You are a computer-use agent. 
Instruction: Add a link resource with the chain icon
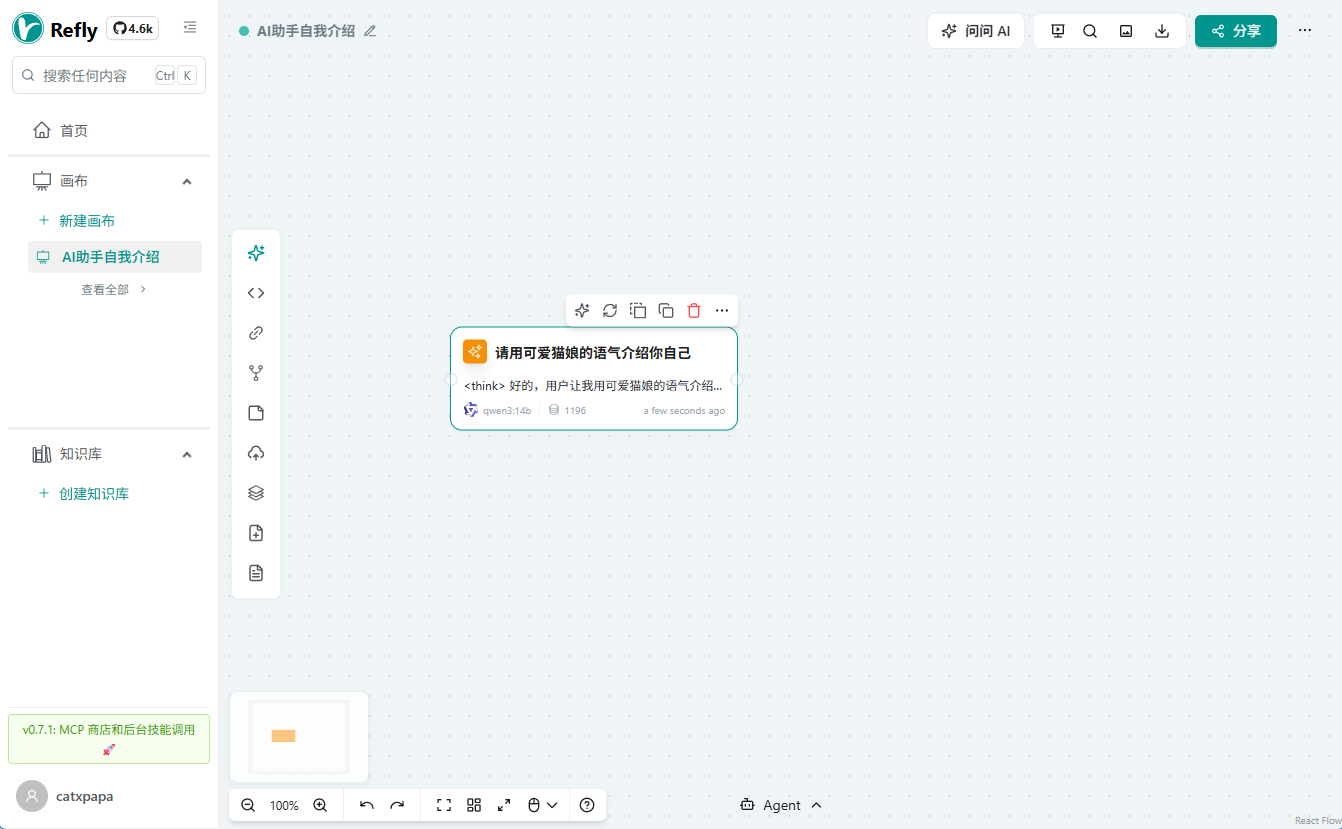pyautogui.click(x=256, y=333)
